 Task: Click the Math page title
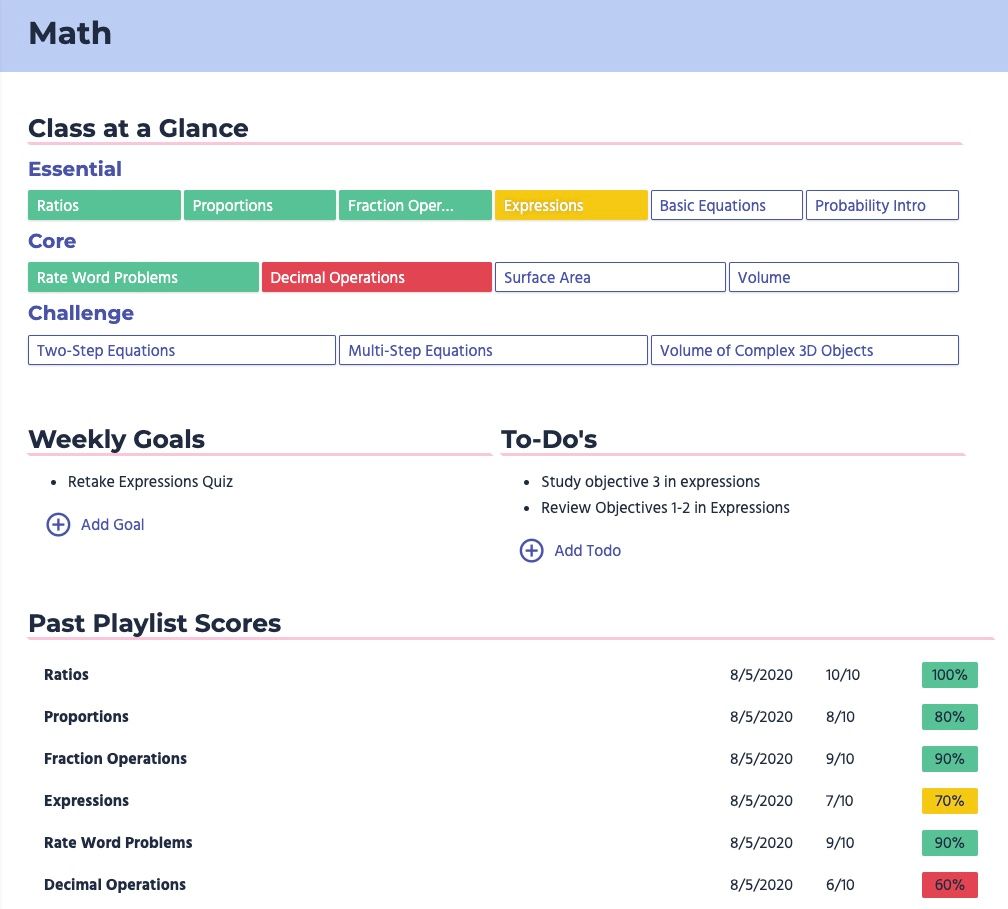(70, 33)
